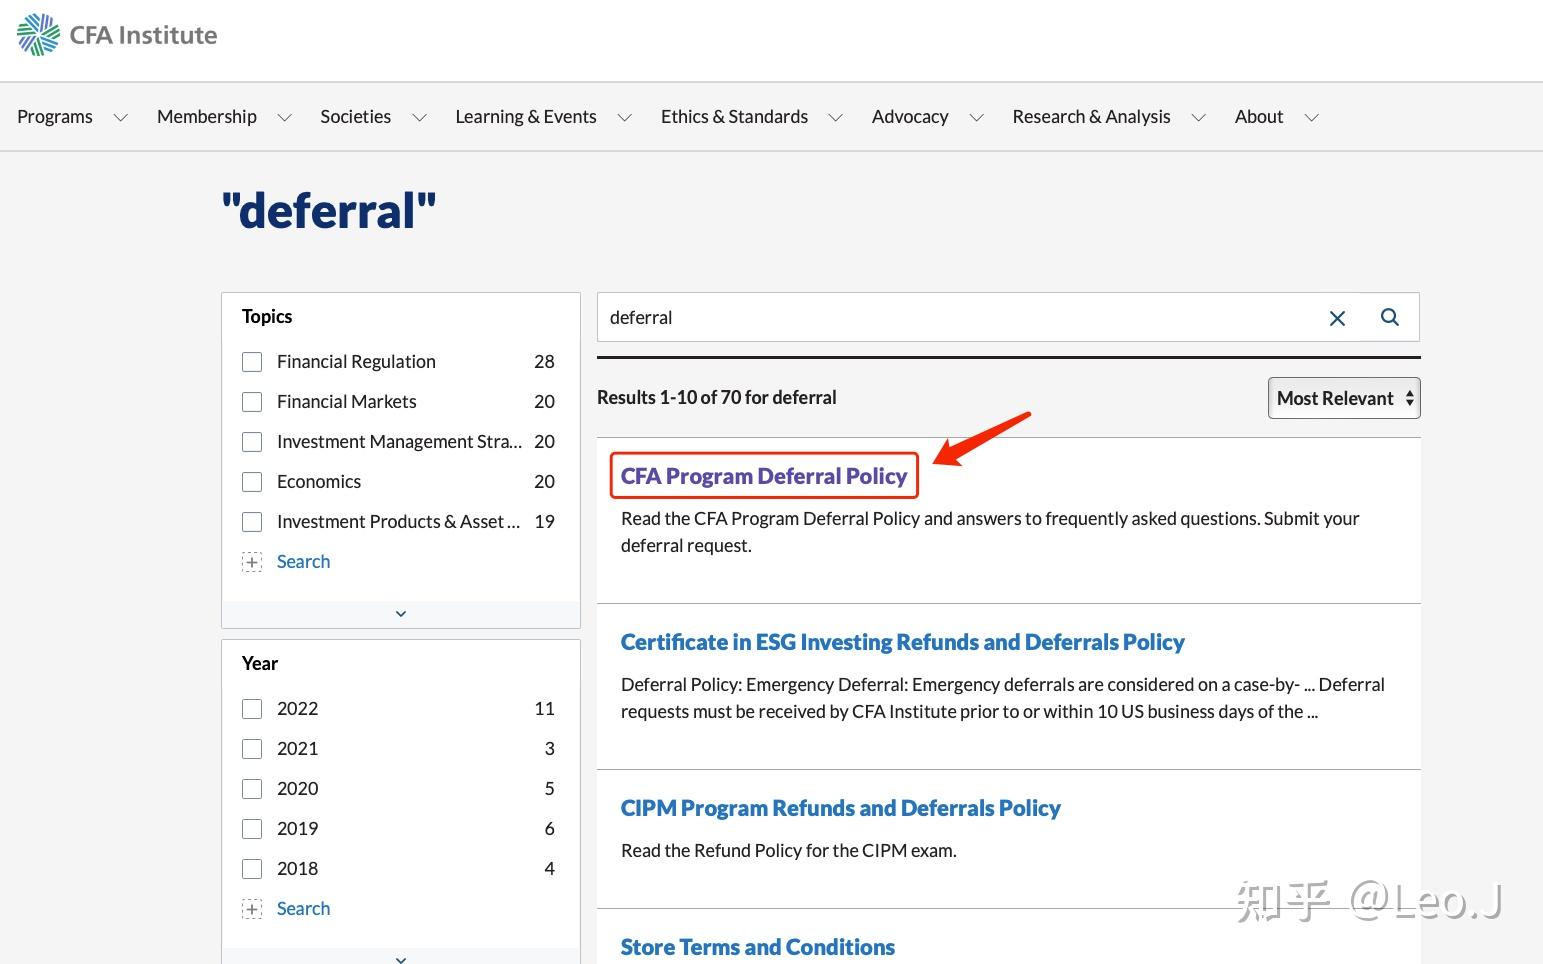Expand Ethics & Standards chevron

pos(836,118)
